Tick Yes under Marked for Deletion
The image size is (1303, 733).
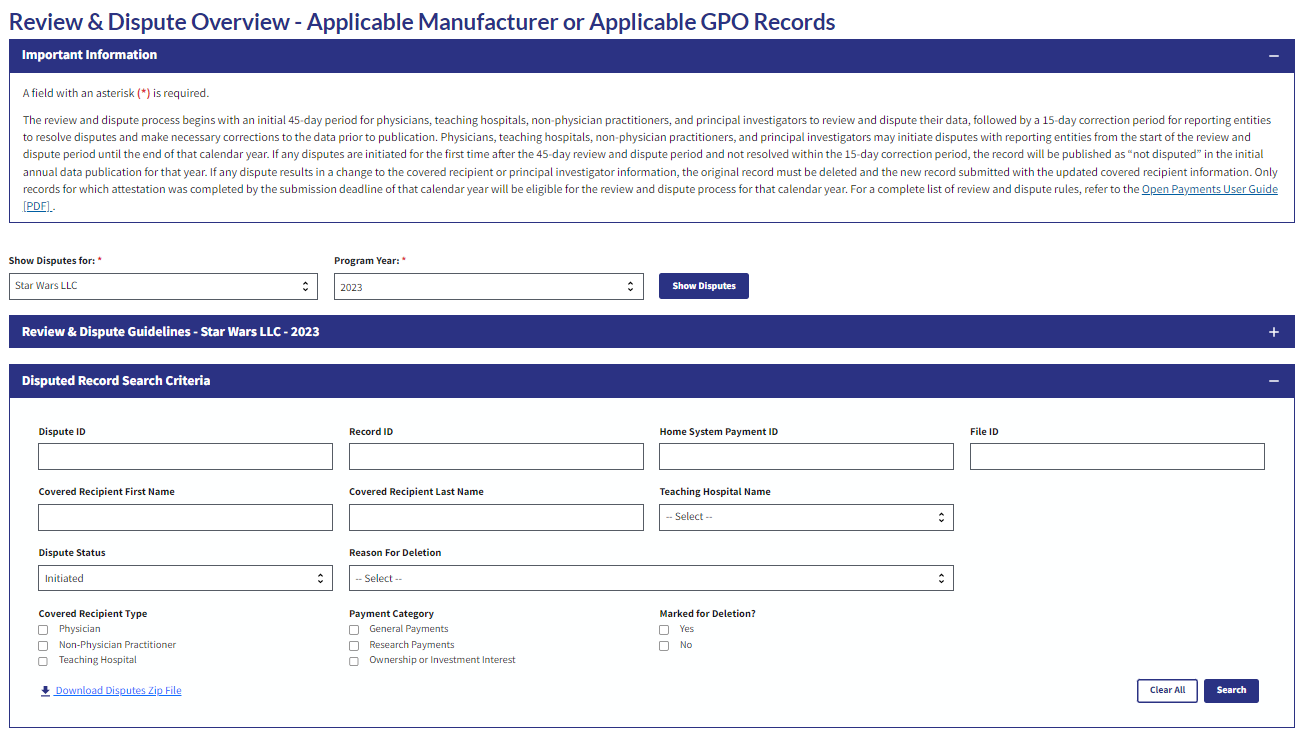pyautogui.click(x=664, y=630)
